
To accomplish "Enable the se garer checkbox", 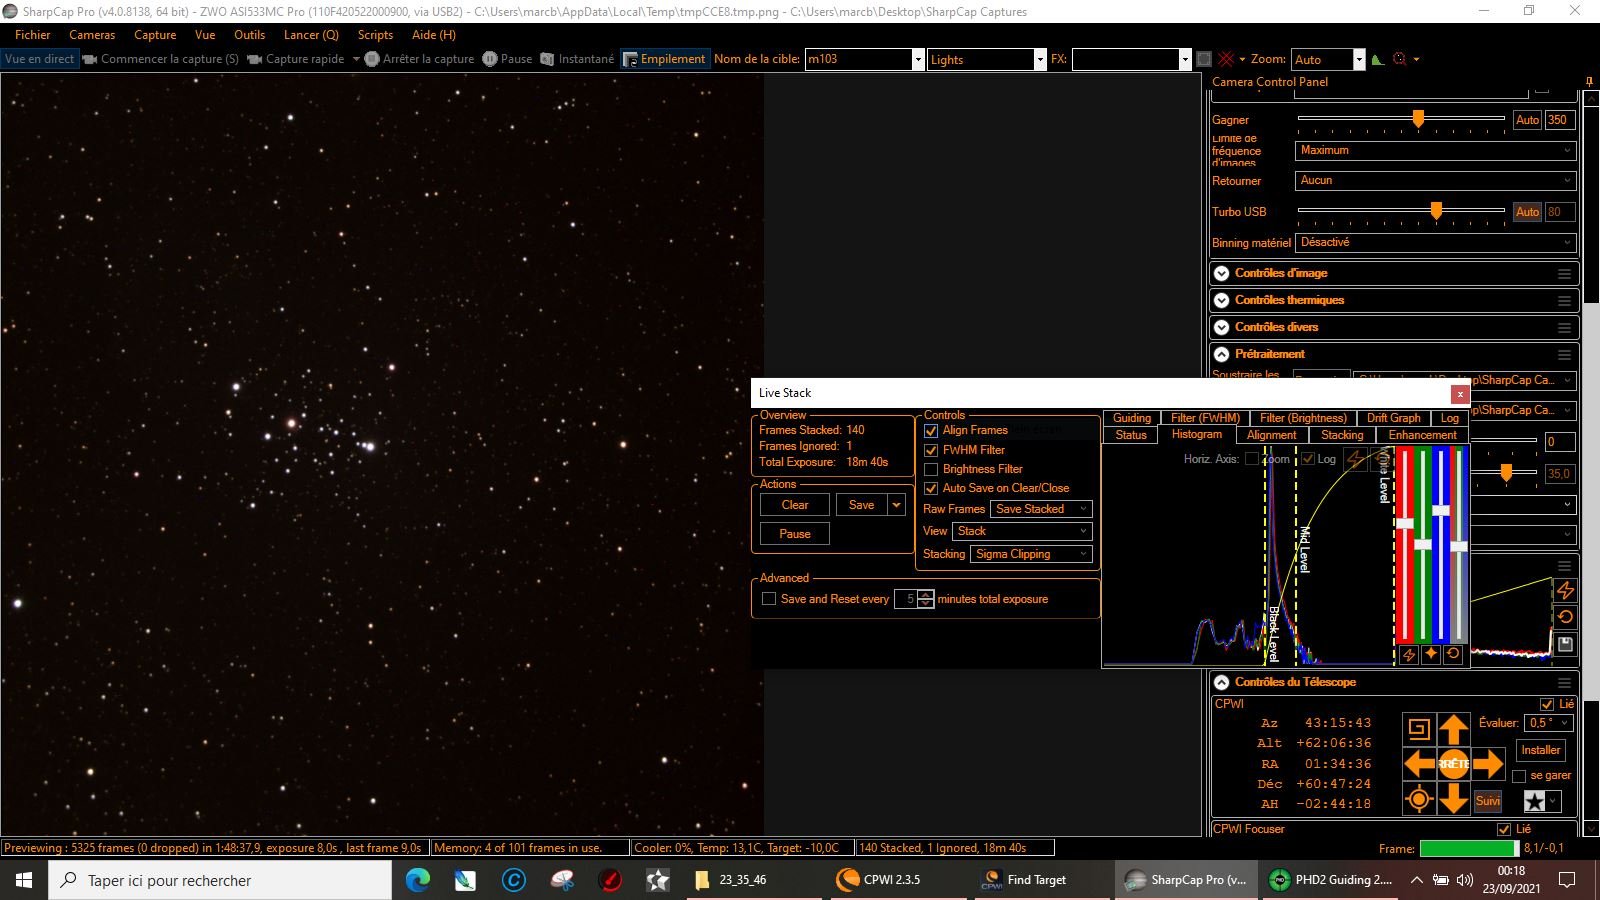I will pos(1519,776).
